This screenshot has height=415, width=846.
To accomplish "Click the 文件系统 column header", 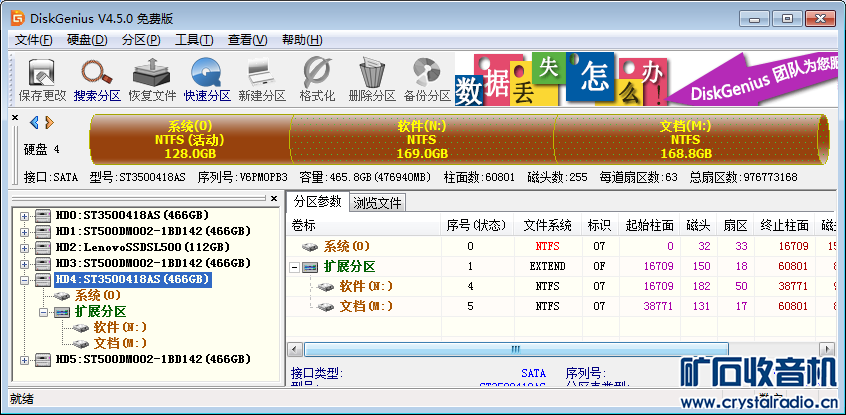I will tap(548, 226).
